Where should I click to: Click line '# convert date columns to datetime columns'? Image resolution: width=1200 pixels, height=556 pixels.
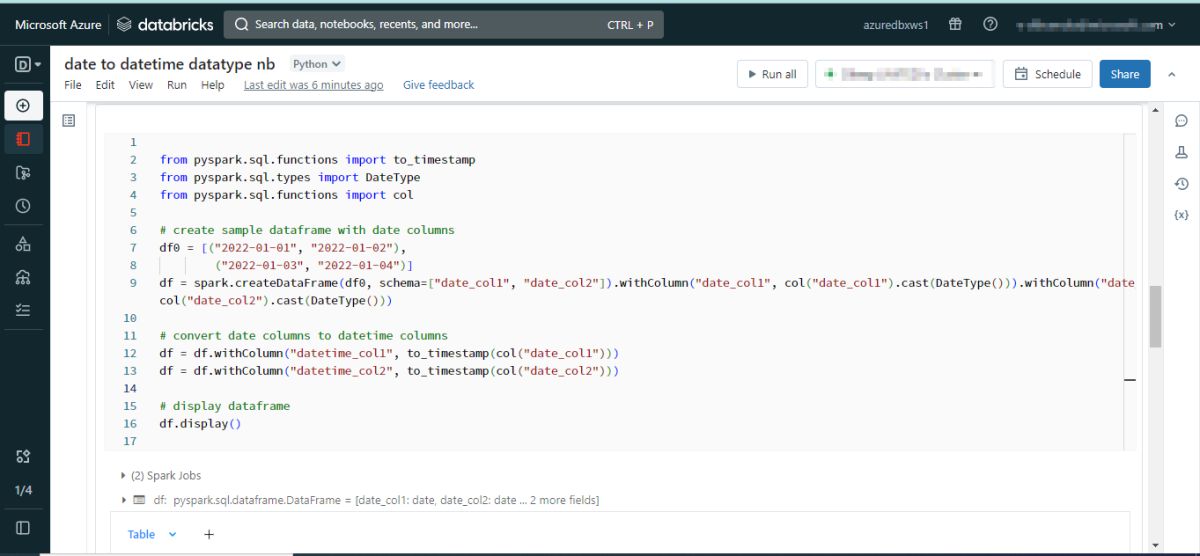pyautogui.click(x=303, y=335)
